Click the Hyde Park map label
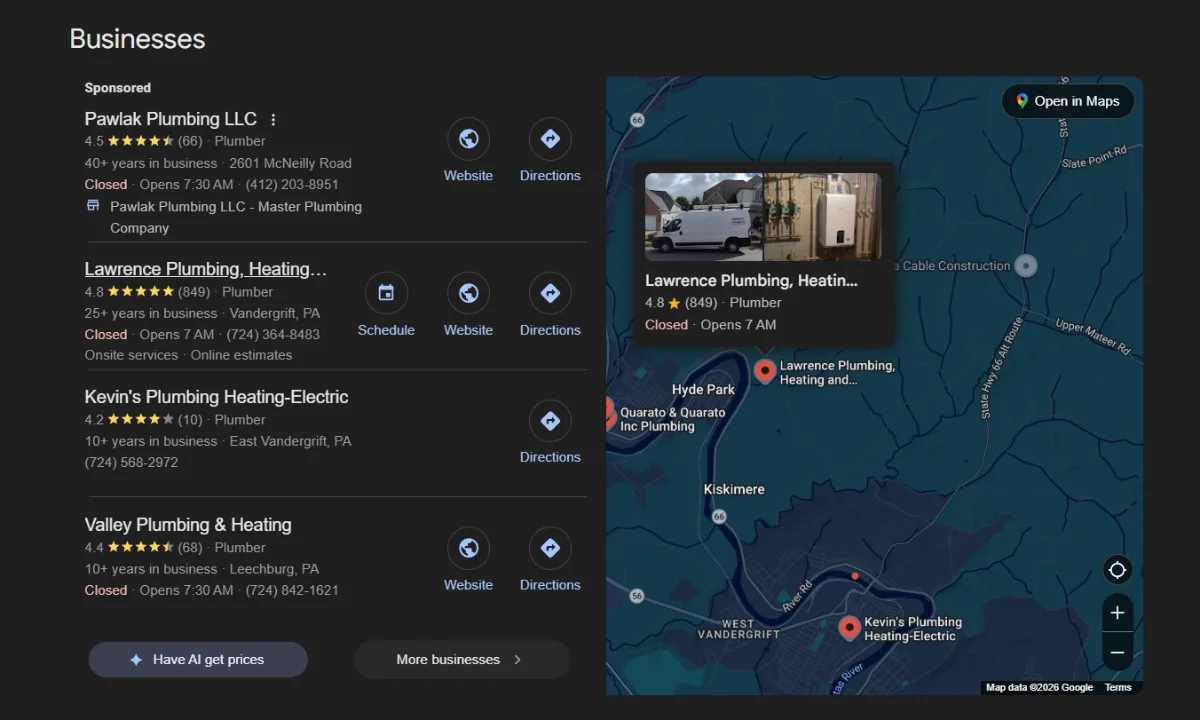The image size is (1200, 720). pyautogui.click(x=703, y=390)
